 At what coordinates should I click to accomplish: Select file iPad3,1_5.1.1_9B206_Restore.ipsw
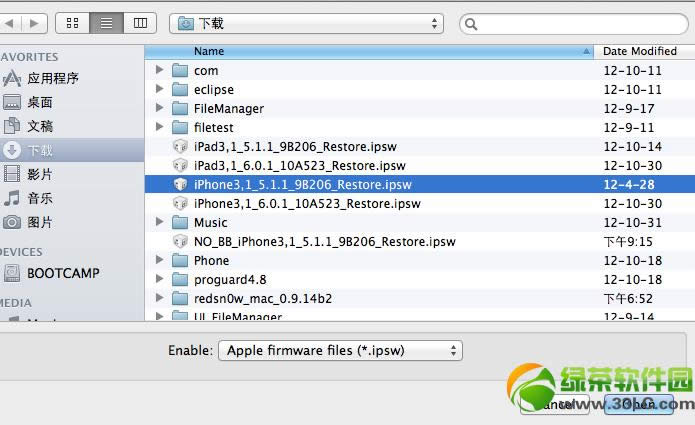coord(295,147)
